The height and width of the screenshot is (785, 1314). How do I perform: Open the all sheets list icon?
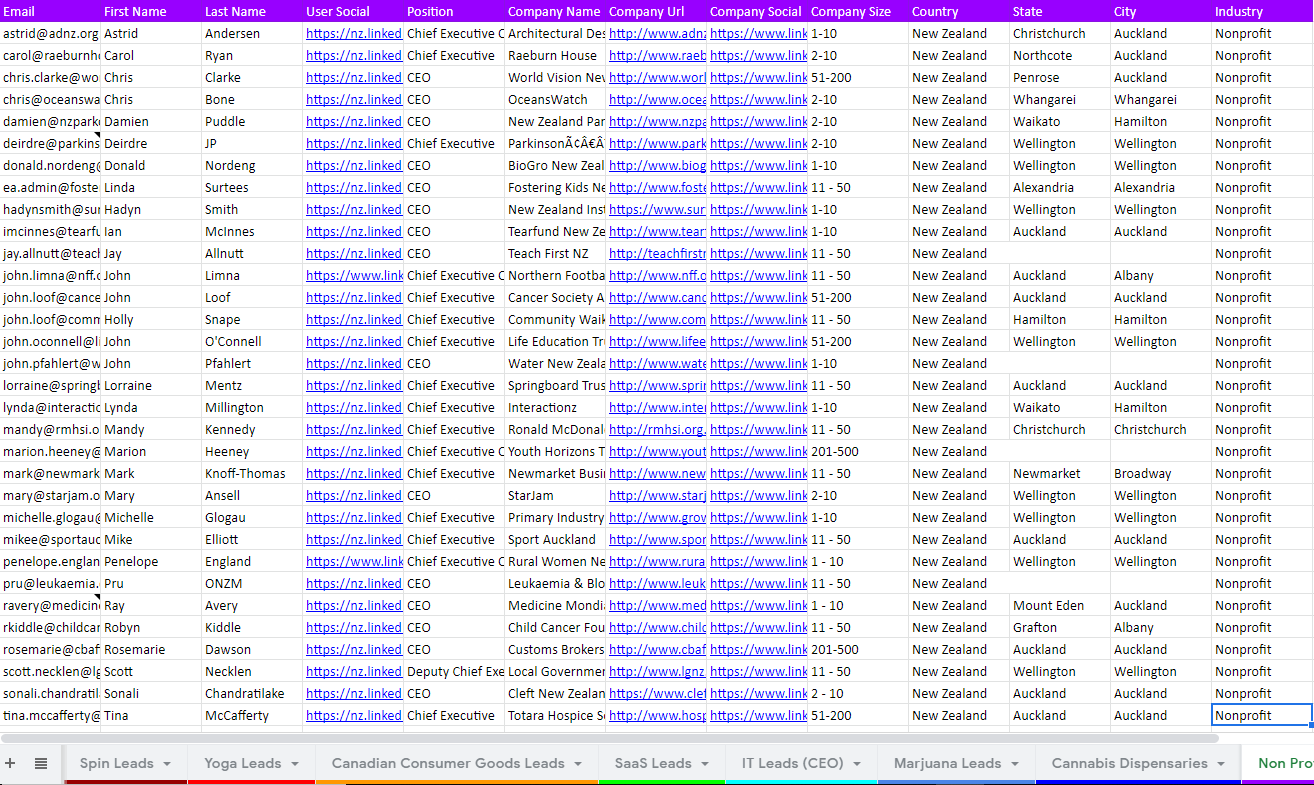pos(41,763)
